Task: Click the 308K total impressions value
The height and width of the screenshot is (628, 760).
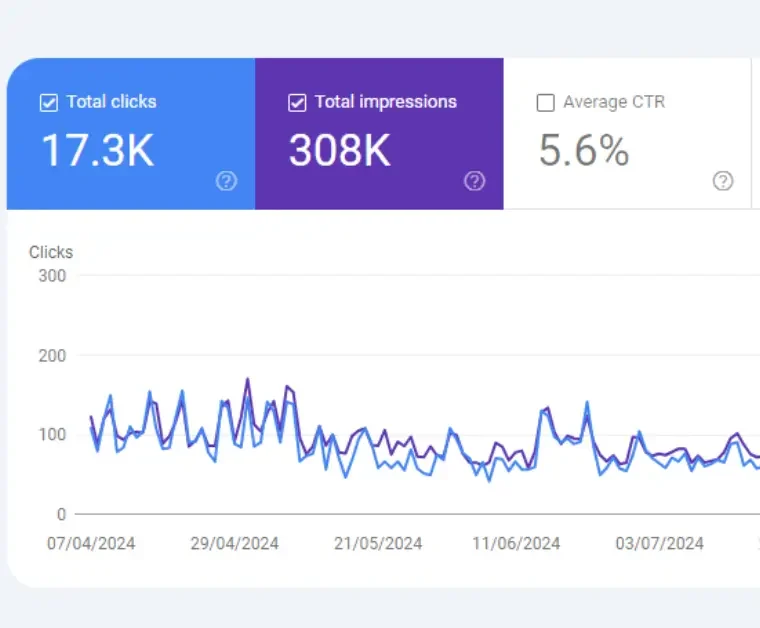Action: (x=340, y=150)
